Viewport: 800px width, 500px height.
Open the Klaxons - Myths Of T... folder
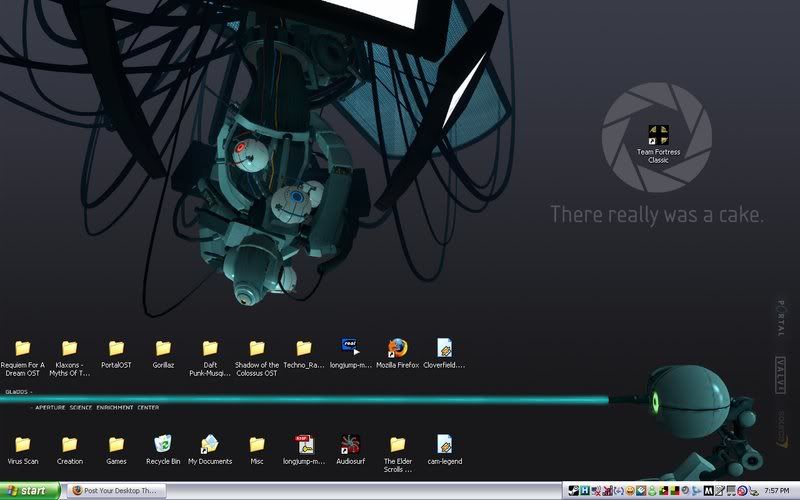click(x=69, y=348)
